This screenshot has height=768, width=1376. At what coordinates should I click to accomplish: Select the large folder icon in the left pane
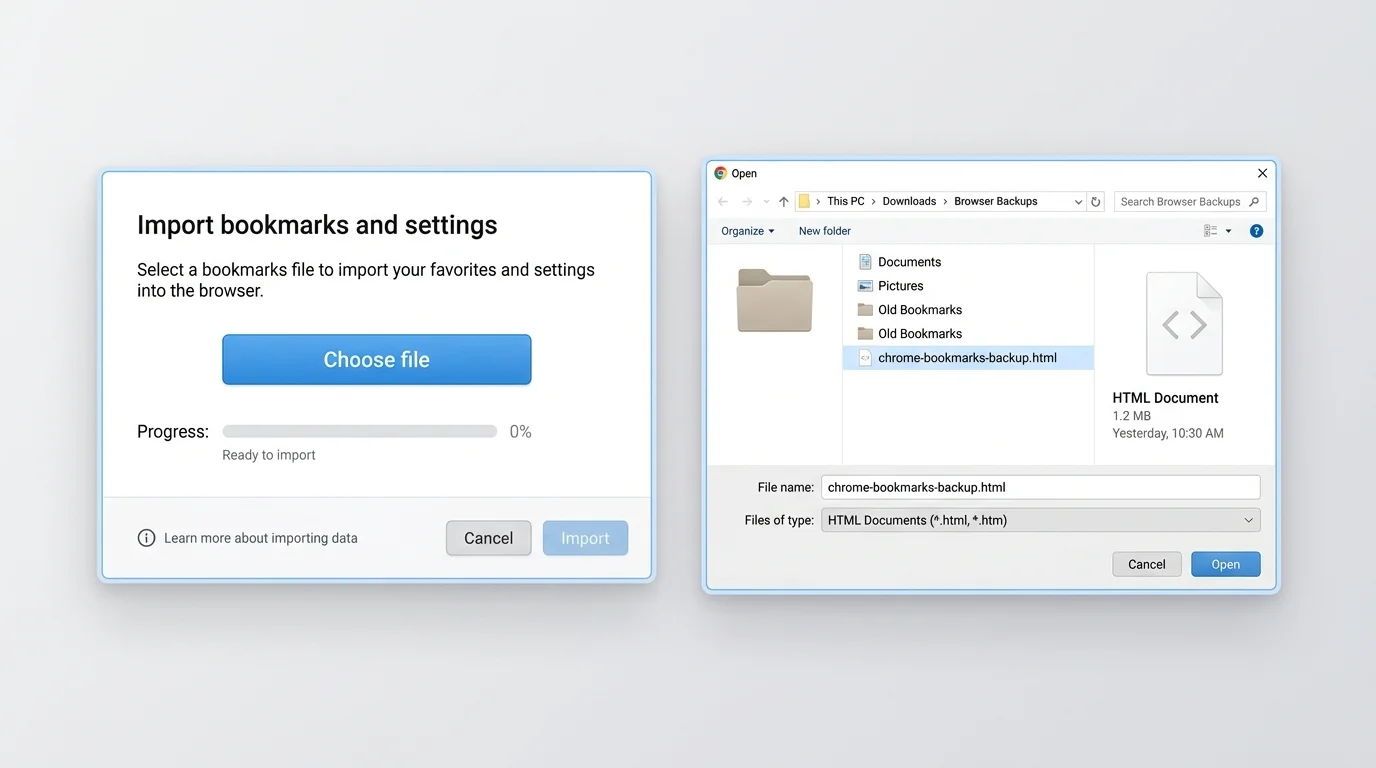[x=775, y=300]
